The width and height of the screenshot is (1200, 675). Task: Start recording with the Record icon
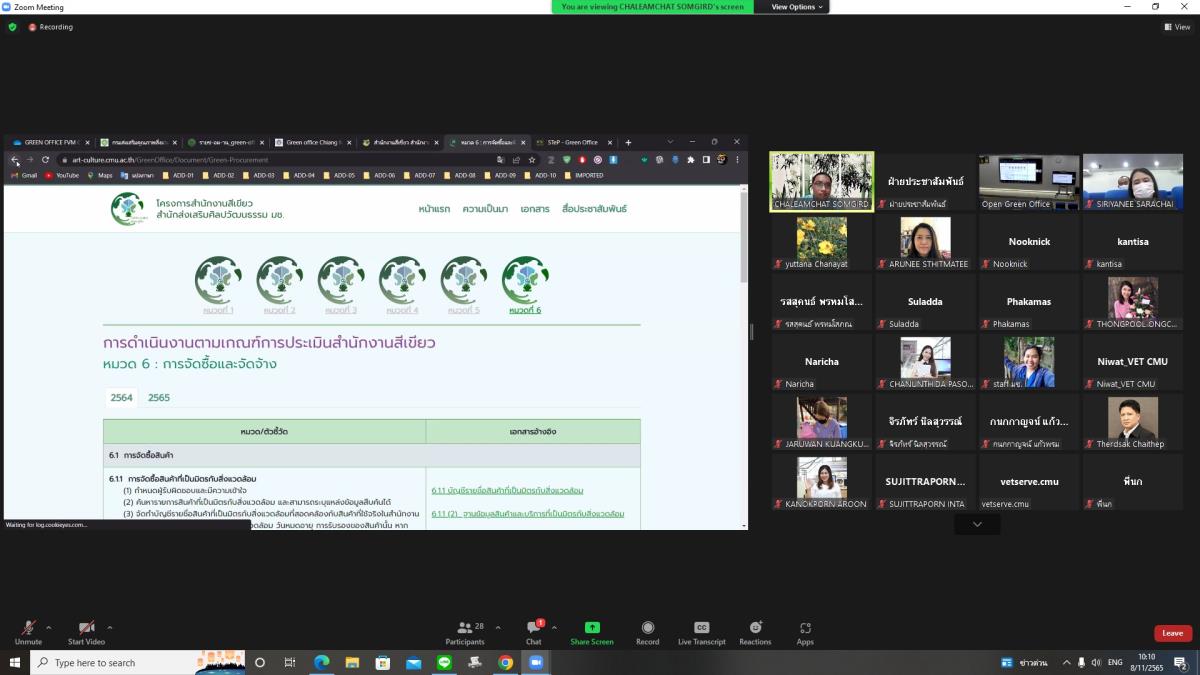click(x=647, y=628)
